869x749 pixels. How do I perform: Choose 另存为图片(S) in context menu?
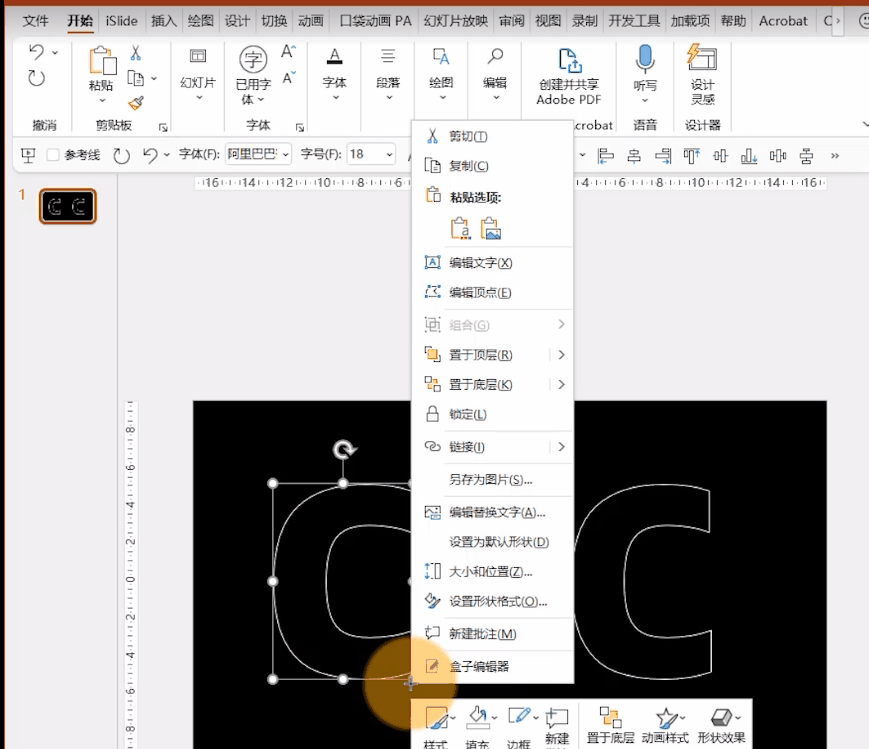[x=492, y=480]
